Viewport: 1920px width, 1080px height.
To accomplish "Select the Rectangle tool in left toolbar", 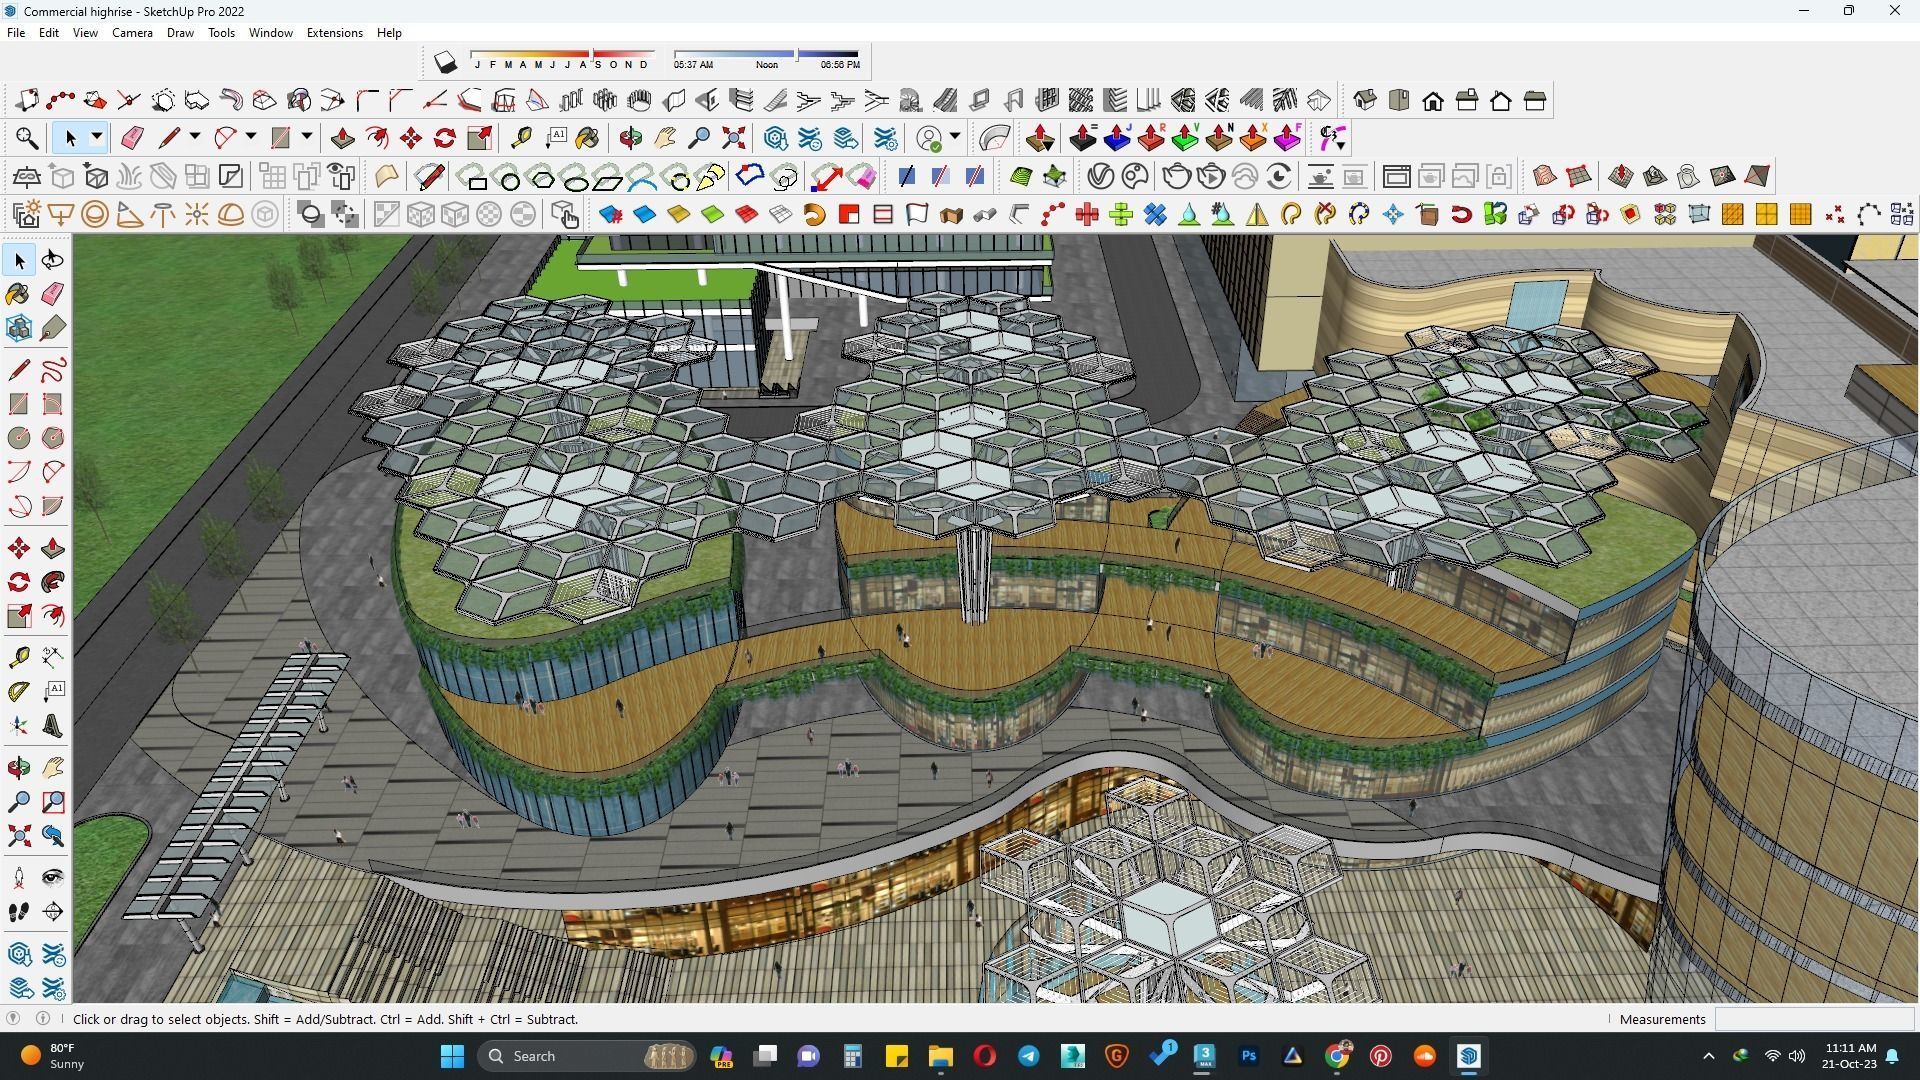I will pyautogui.click(x=19, y=404).
